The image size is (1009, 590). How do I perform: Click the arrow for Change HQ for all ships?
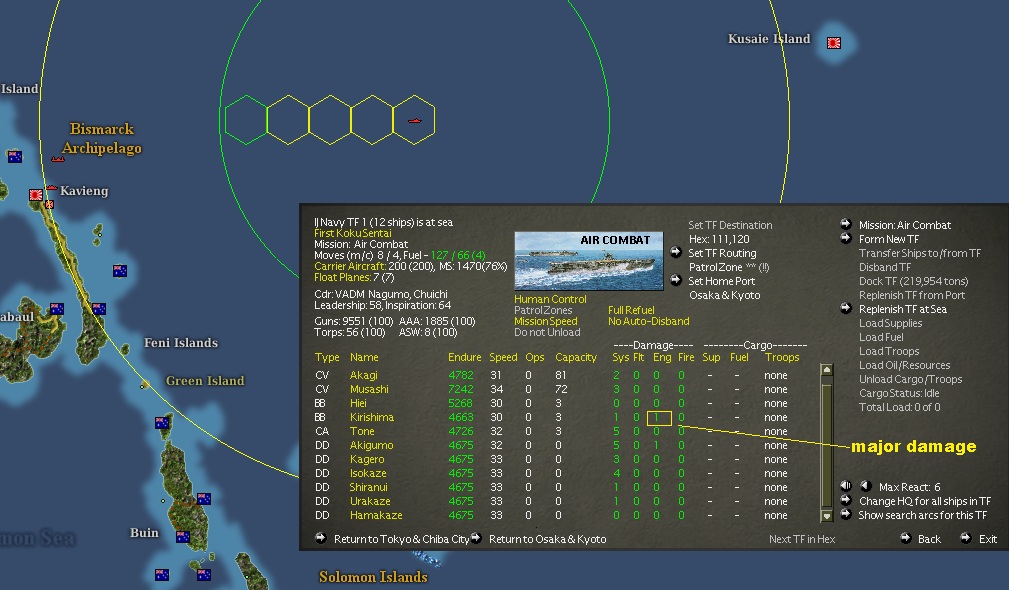click(x=846, y=500)
